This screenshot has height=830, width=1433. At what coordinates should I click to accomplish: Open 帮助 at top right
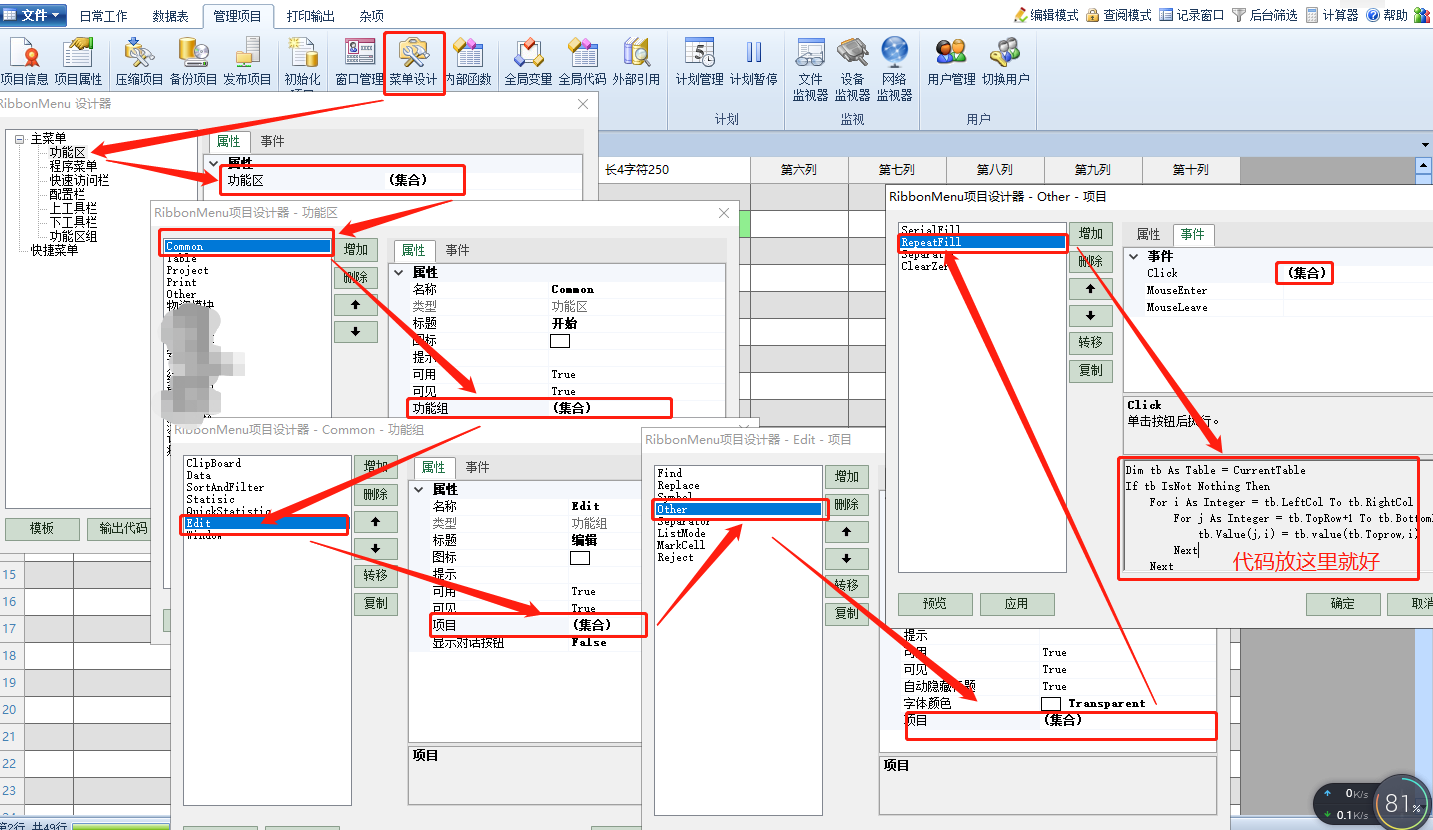(x=1389, y=15)
